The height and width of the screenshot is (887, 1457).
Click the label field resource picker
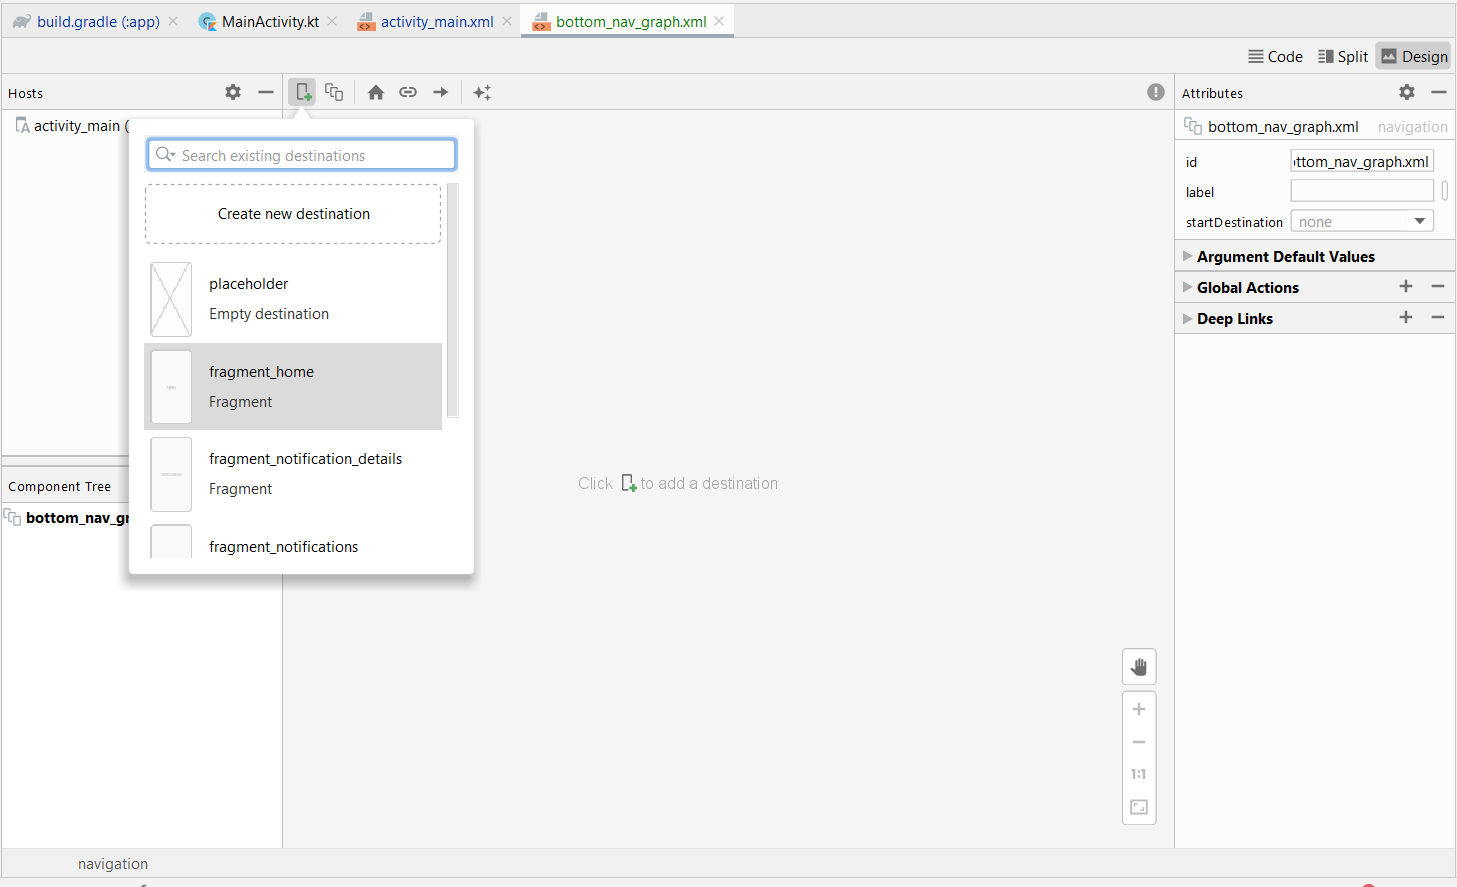coord(1444,191)
